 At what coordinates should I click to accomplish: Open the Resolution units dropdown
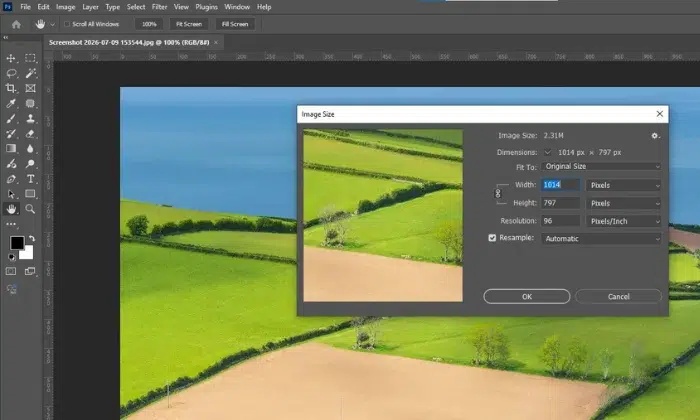pyautogui.click(x=624, y=221)
